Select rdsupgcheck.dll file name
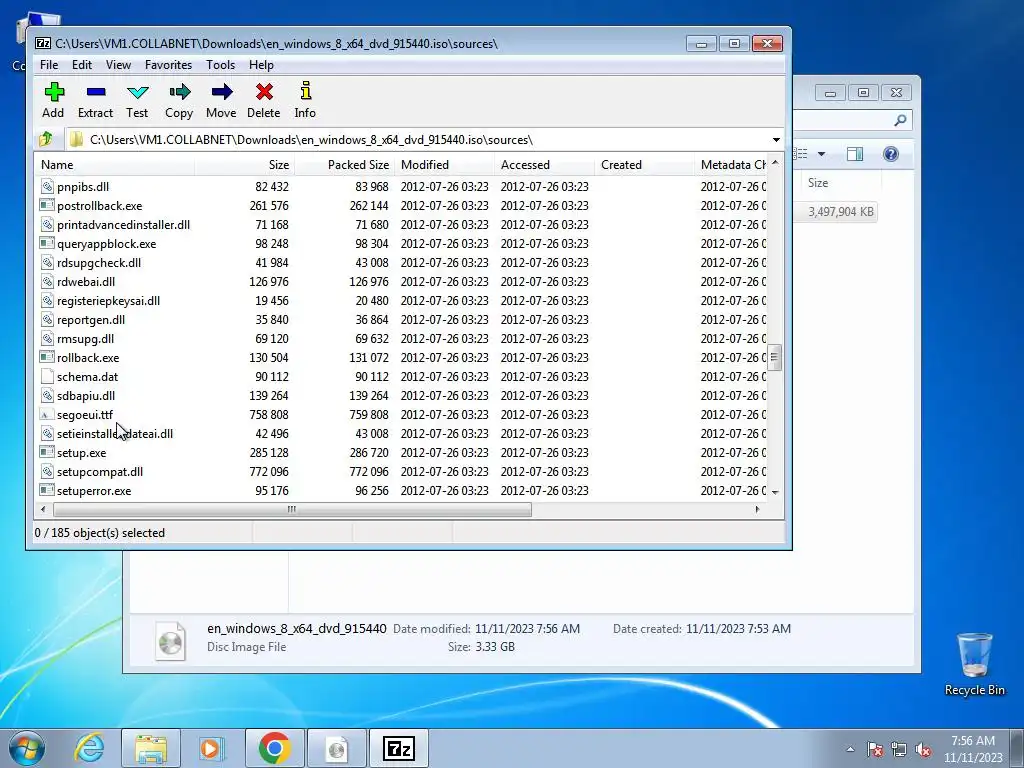The width and height of the screenshot is (1024, 768). 99,263
